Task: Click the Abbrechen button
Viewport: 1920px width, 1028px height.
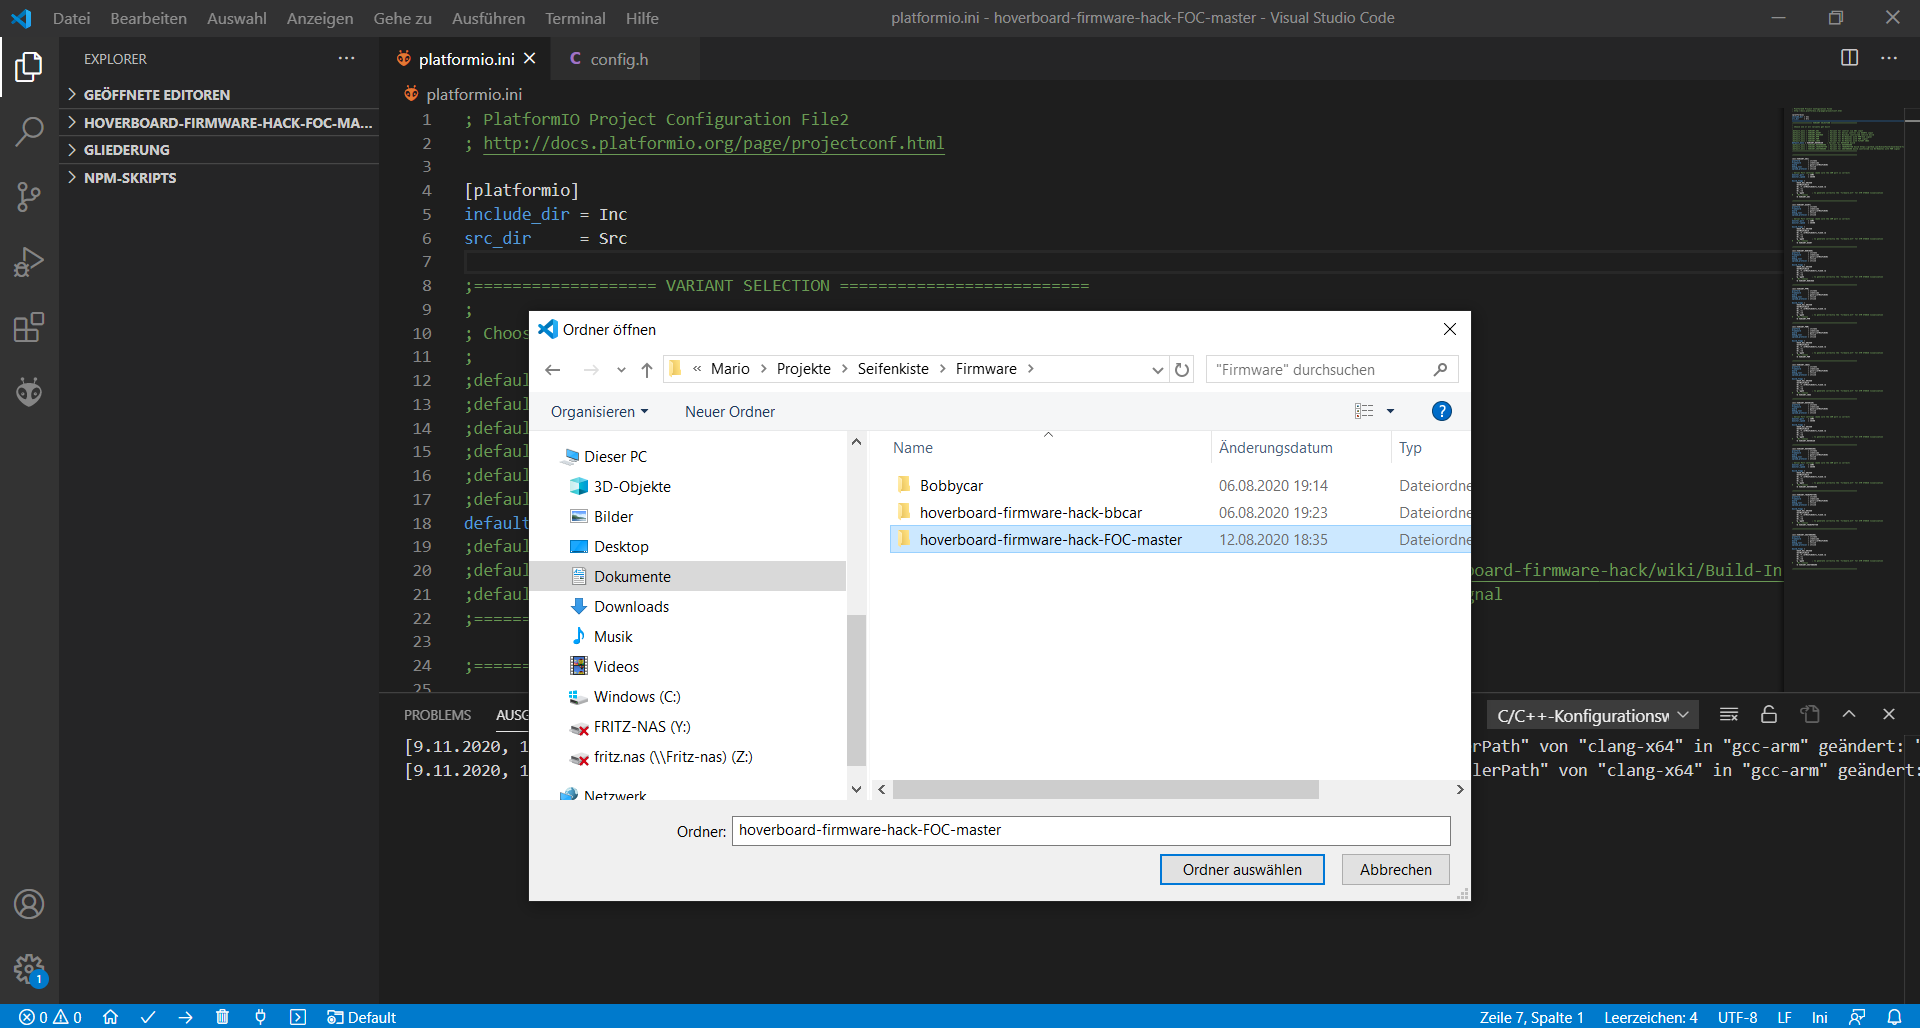Action: (x=1395, y=870)
